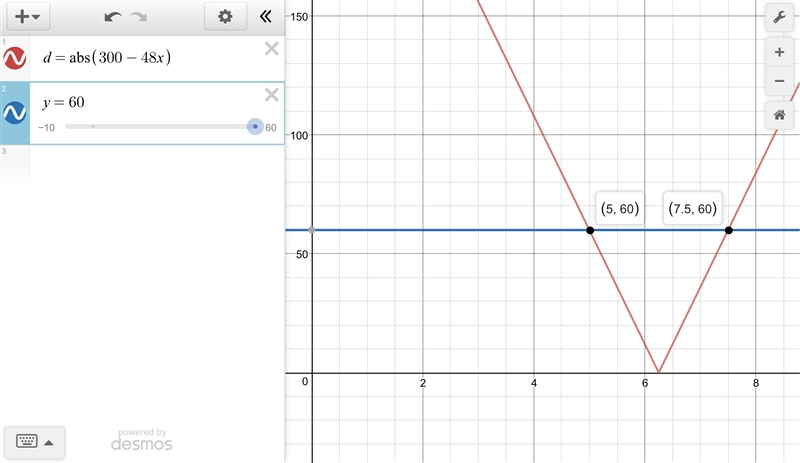Undo the last action
Screen dimensions: 800x463
113,17
